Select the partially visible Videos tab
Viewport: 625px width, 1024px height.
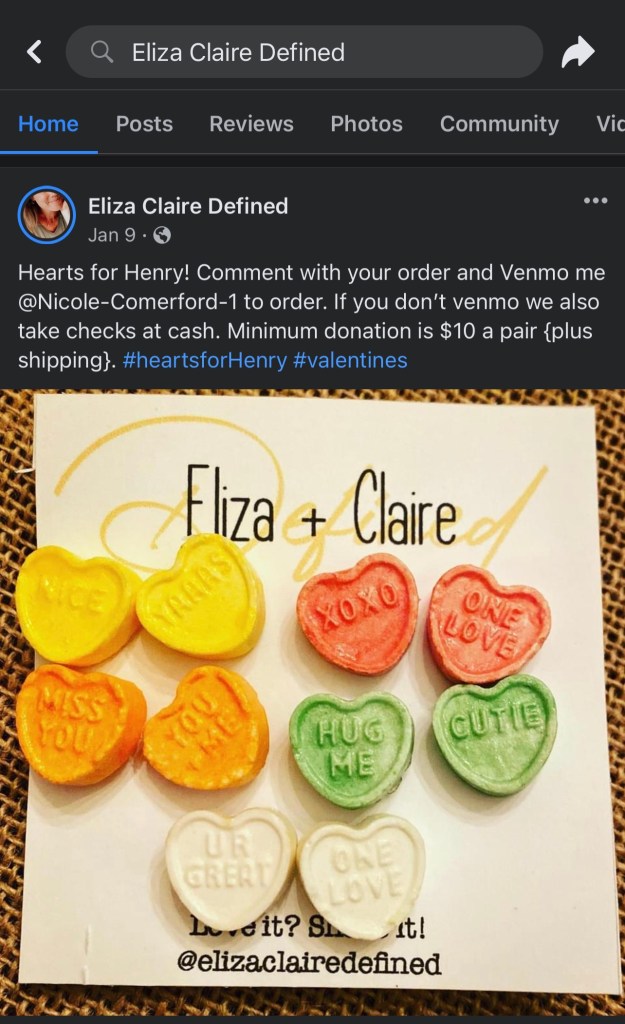pos(610,123)
